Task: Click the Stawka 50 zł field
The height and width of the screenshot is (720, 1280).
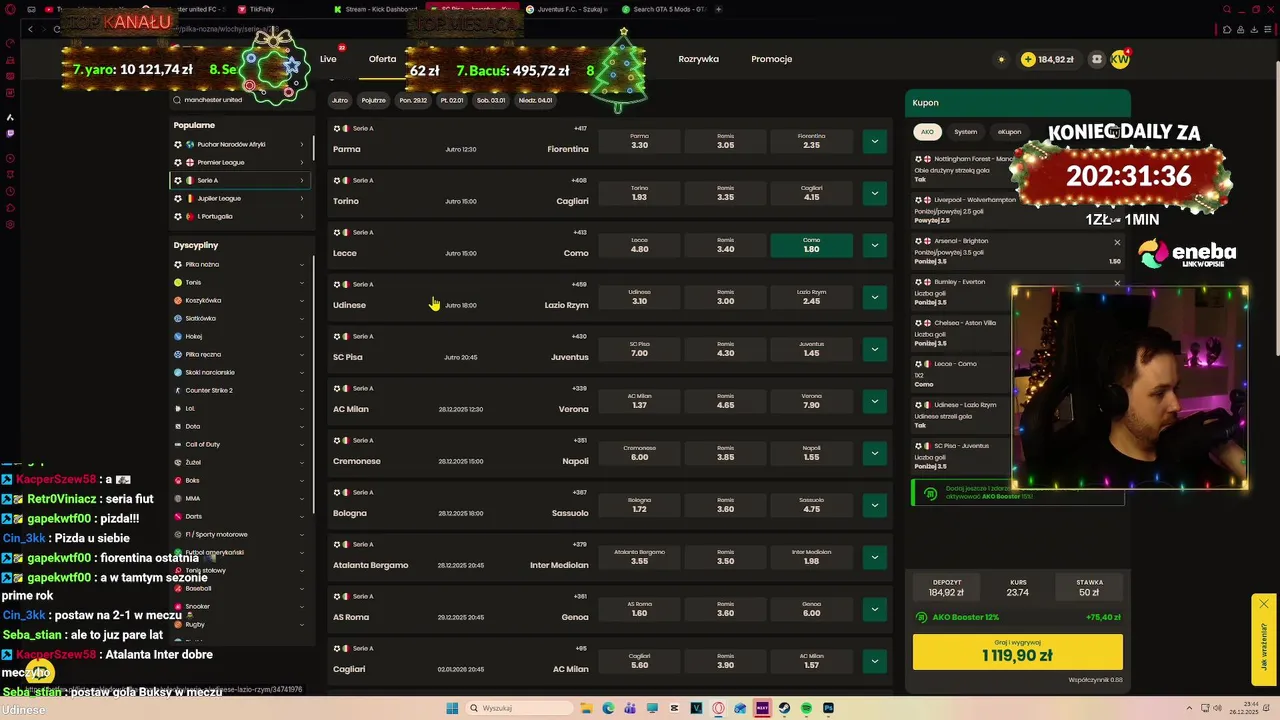Action: point(1089,588)
